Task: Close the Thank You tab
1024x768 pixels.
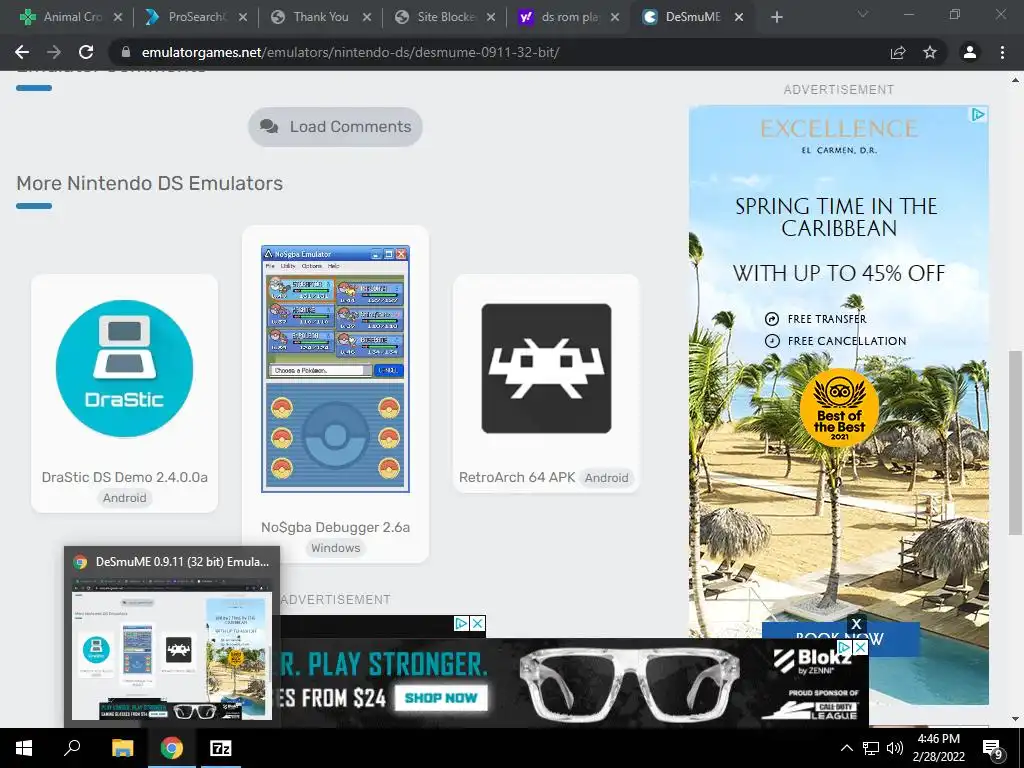Action: tap(366, 18)
